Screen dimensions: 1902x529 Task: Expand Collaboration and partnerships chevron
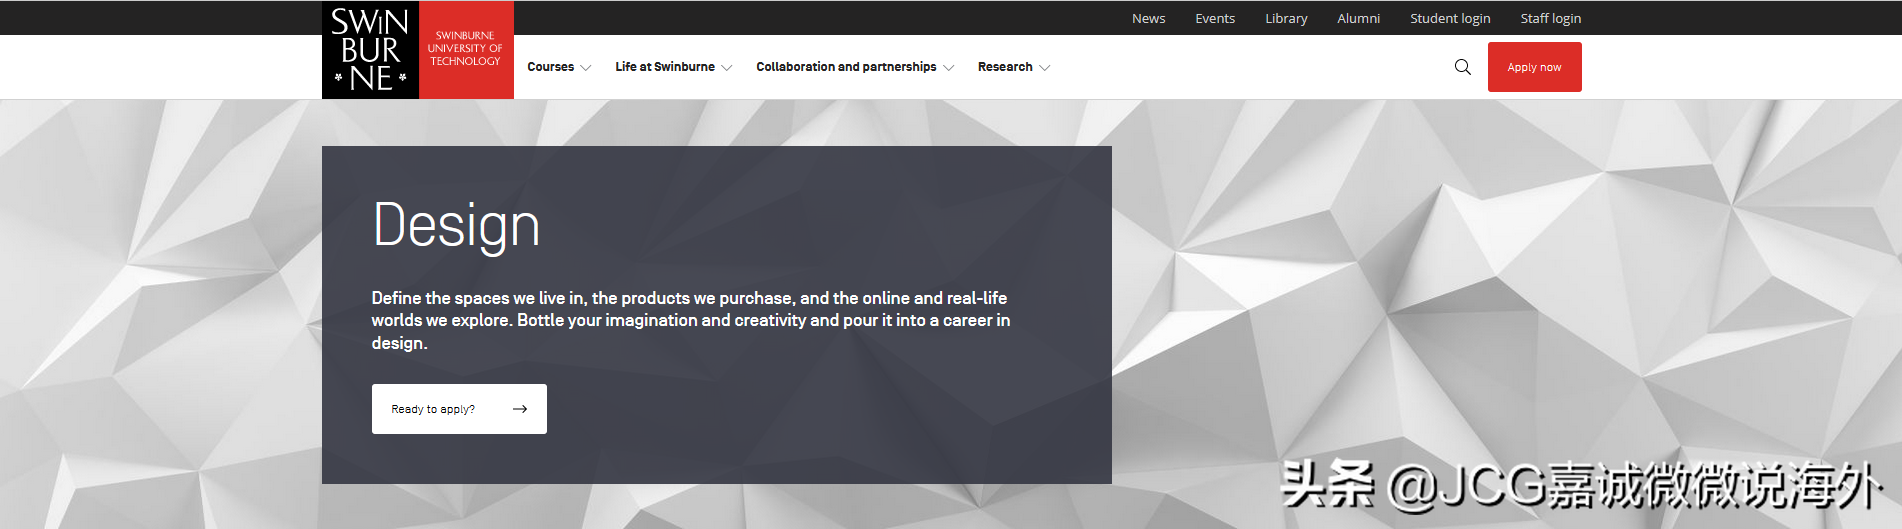tap(949, 68)
